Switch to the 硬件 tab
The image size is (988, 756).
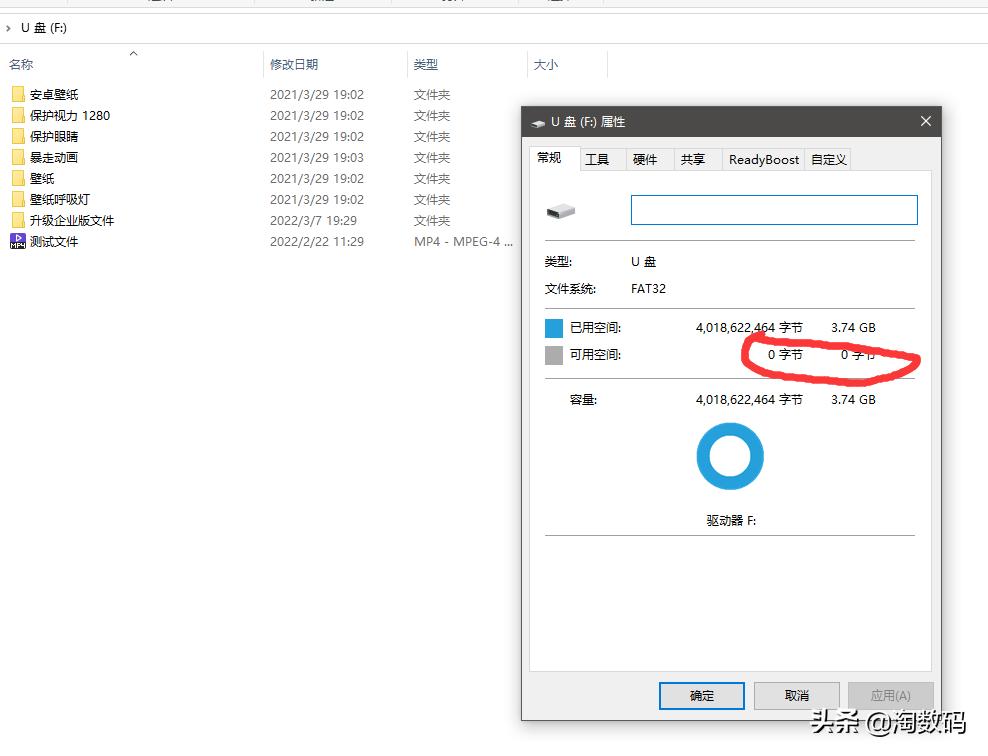pyautogui.click(x=648, y=159)
